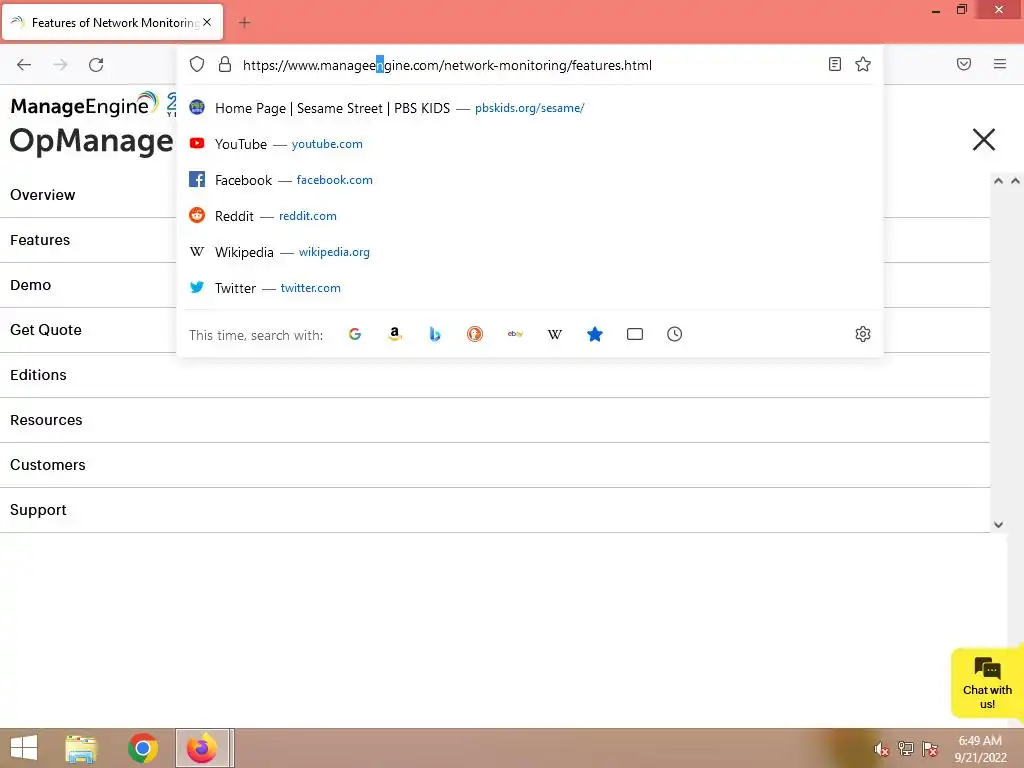
Task: Select the YouTube suggestion
Action: tap(530, 144)
